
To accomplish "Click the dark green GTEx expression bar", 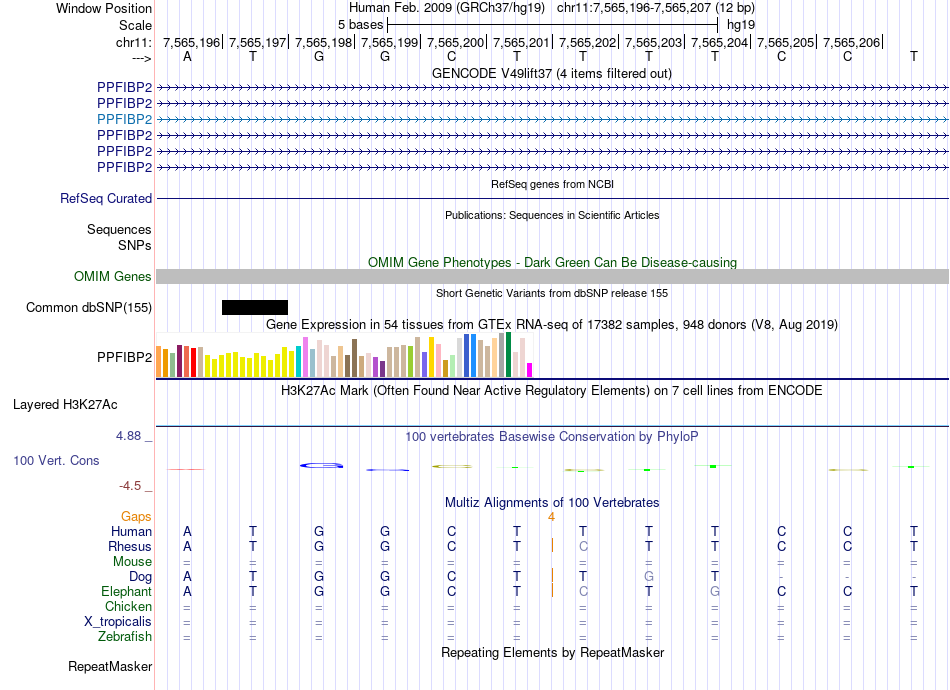I will [508, 354].
